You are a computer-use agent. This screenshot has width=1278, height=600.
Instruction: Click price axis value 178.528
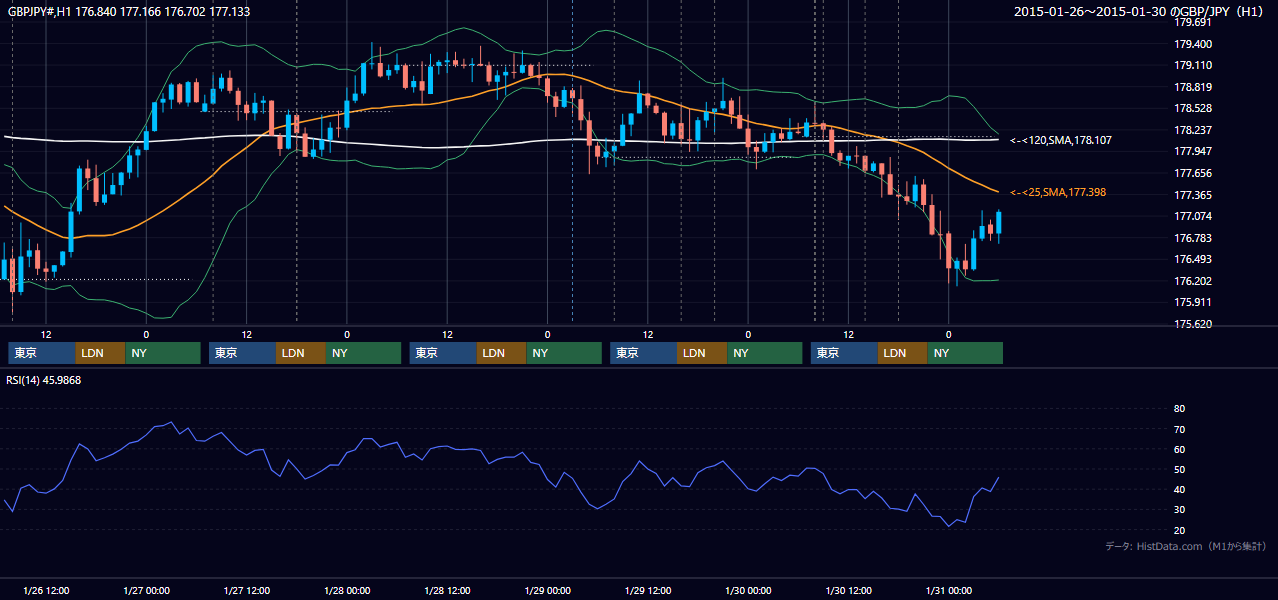[1193, 108]
